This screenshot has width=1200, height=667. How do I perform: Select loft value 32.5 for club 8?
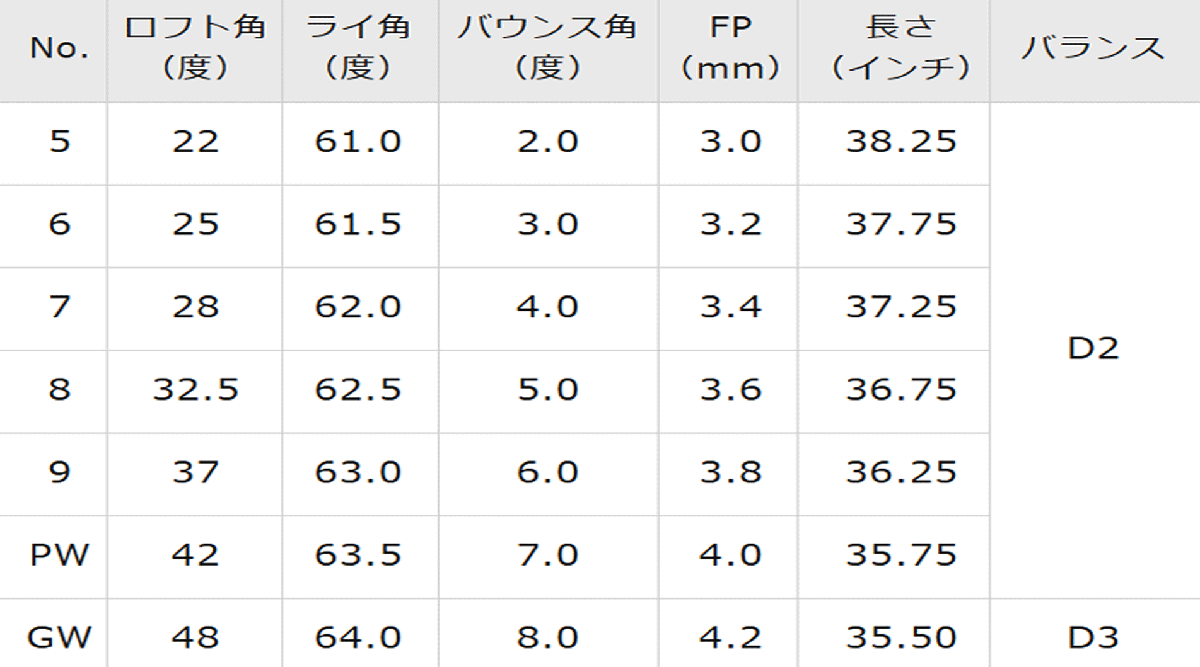pyautogui.click(x=195, y=389)
